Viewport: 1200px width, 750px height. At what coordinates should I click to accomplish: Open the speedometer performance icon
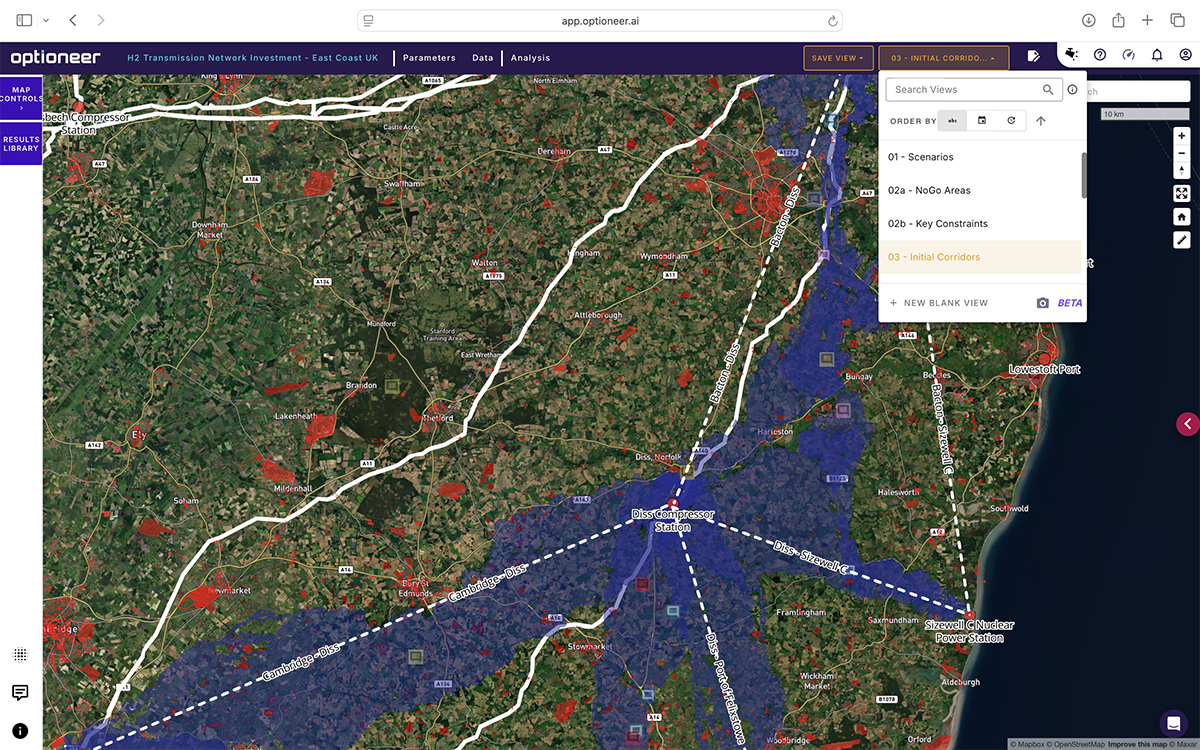(1129, 55)
